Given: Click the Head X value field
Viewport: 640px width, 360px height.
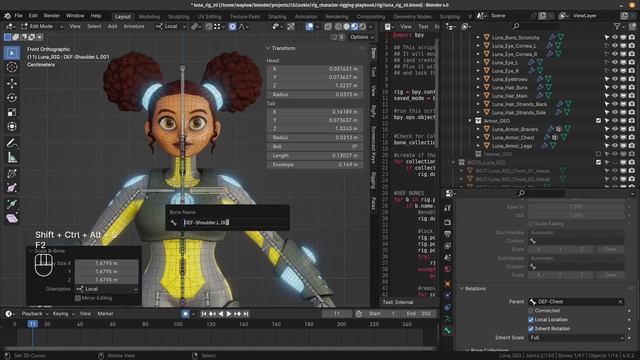Looking at the screenshot, I should [315, 69].
